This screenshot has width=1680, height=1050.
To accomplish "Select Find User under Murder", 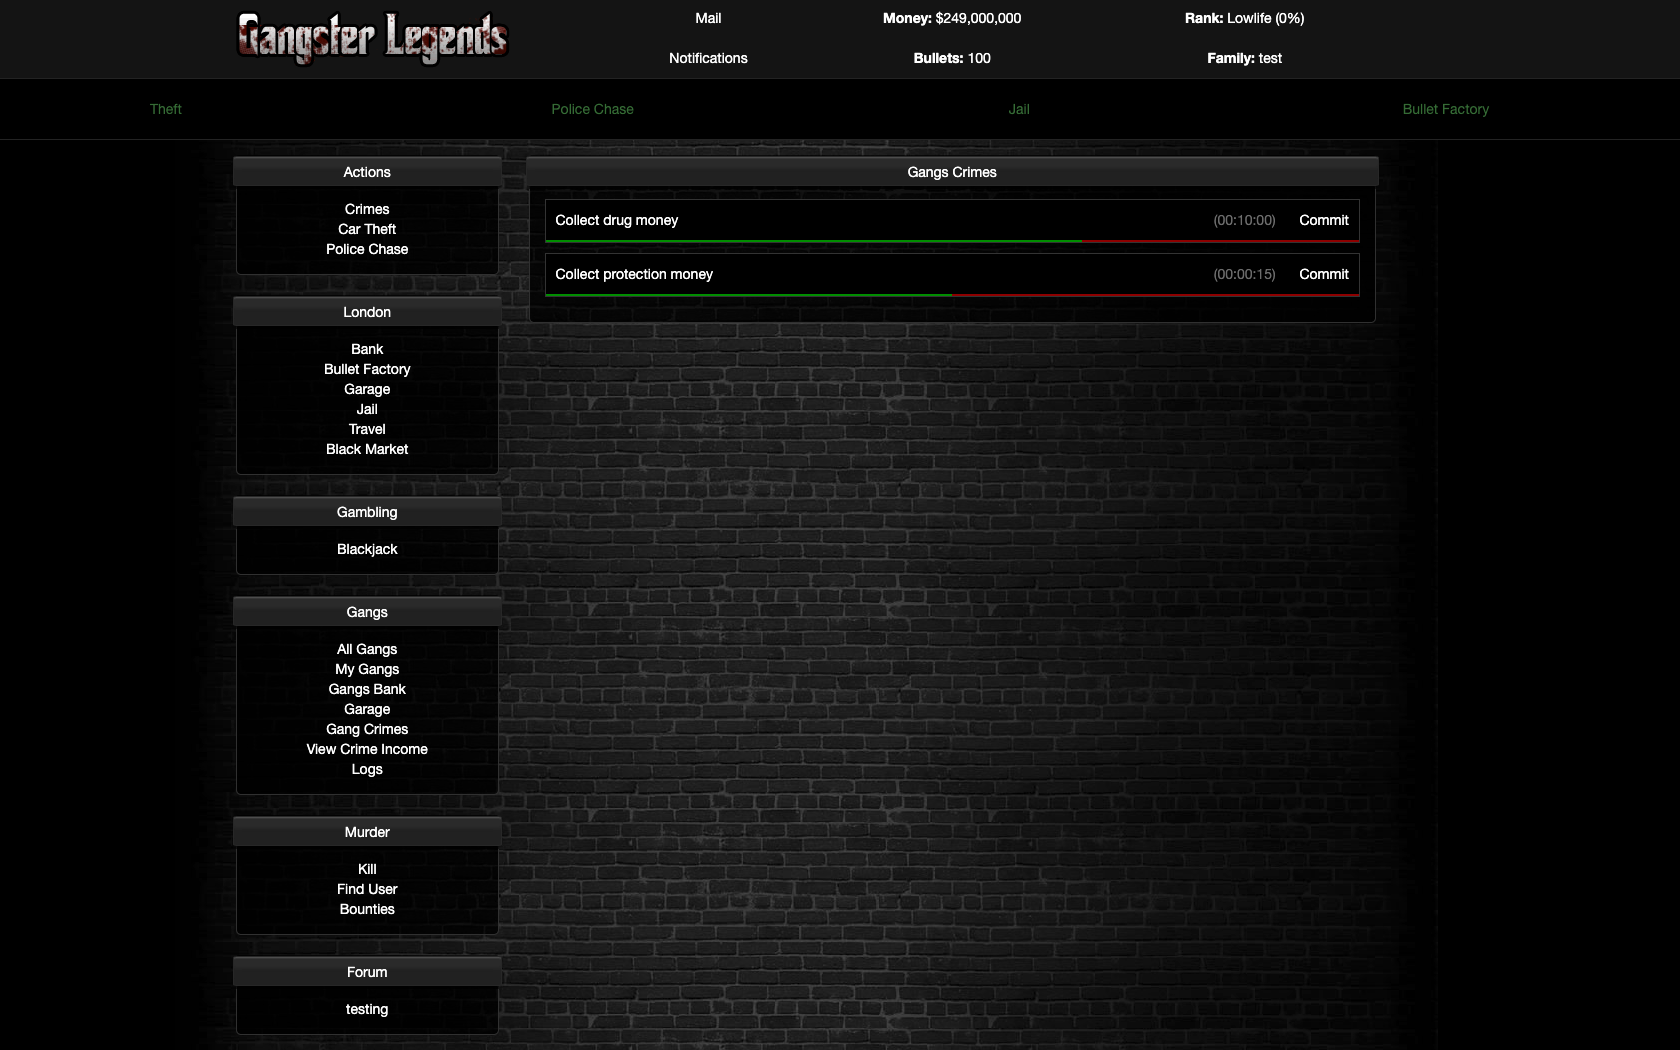I will [367, 889].
